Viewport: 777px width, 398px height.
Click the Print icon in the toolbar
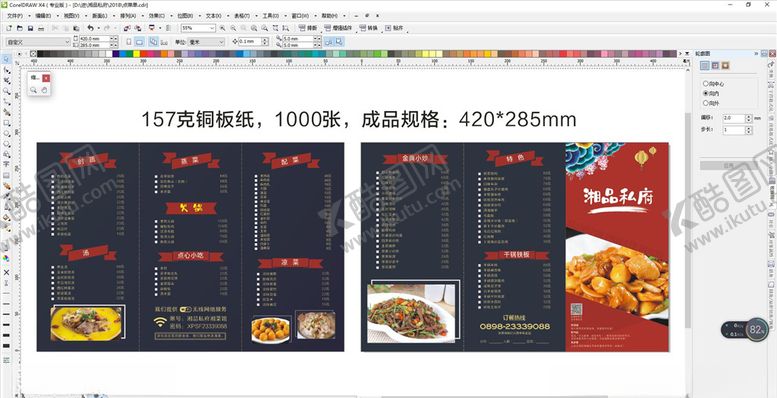click(41, 28)
